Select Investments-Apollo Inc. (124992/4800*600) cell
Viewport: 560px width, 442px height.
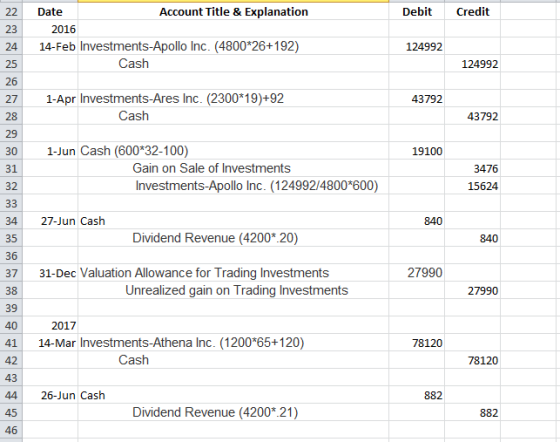click(x=233, y=186)
